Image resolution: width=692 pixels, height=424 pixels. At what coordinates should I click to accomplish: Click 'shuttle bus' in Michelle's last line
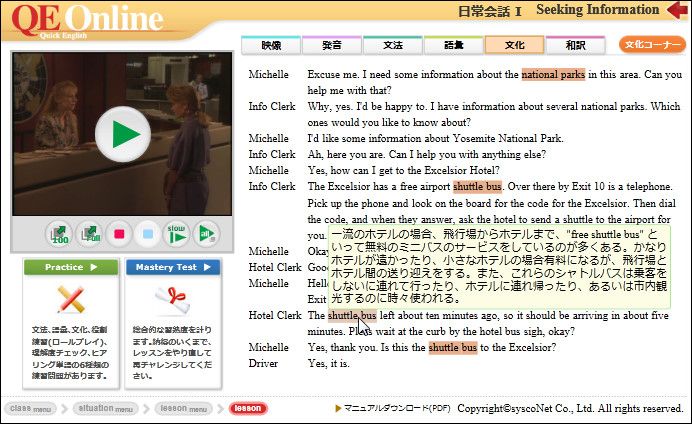pos(453,348)
